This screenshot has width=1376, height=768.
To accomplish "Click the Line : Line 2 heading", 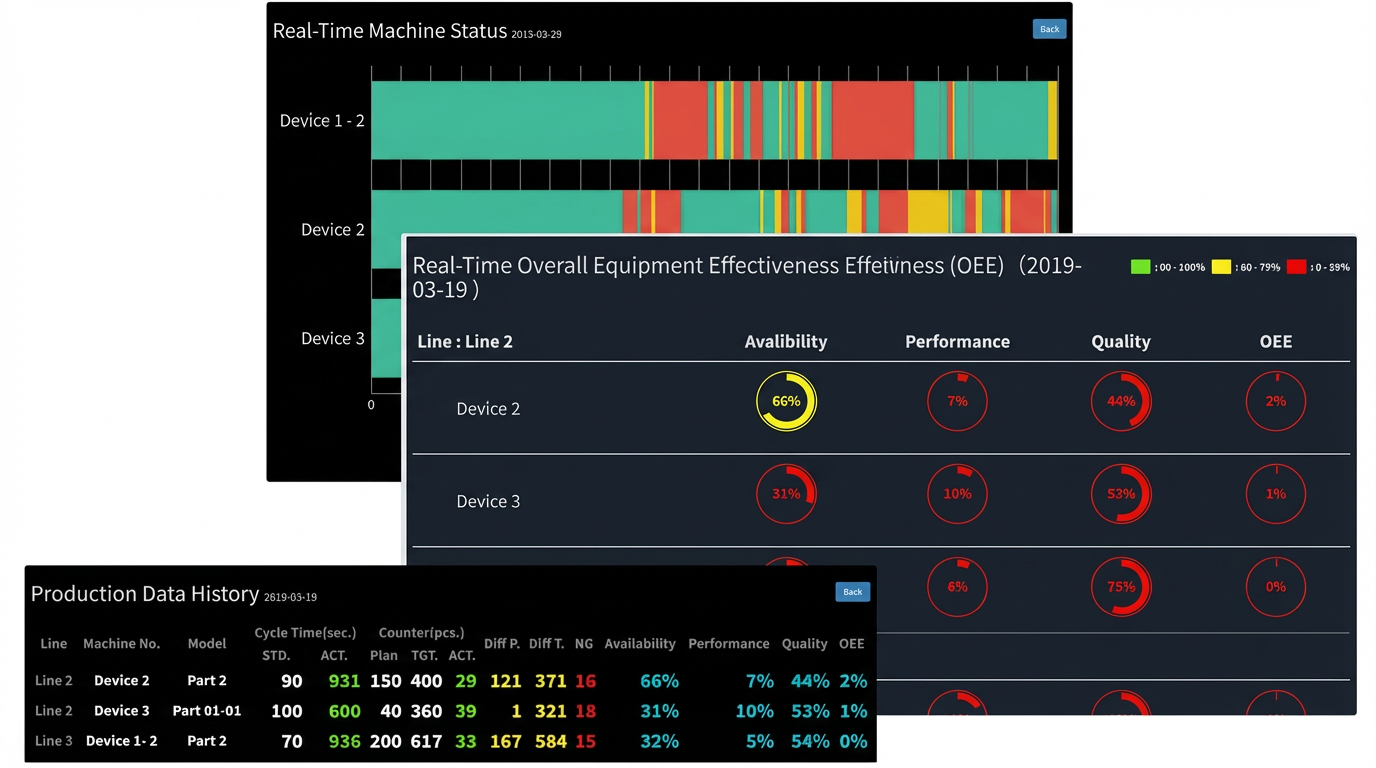I will (x=465, y=342).
